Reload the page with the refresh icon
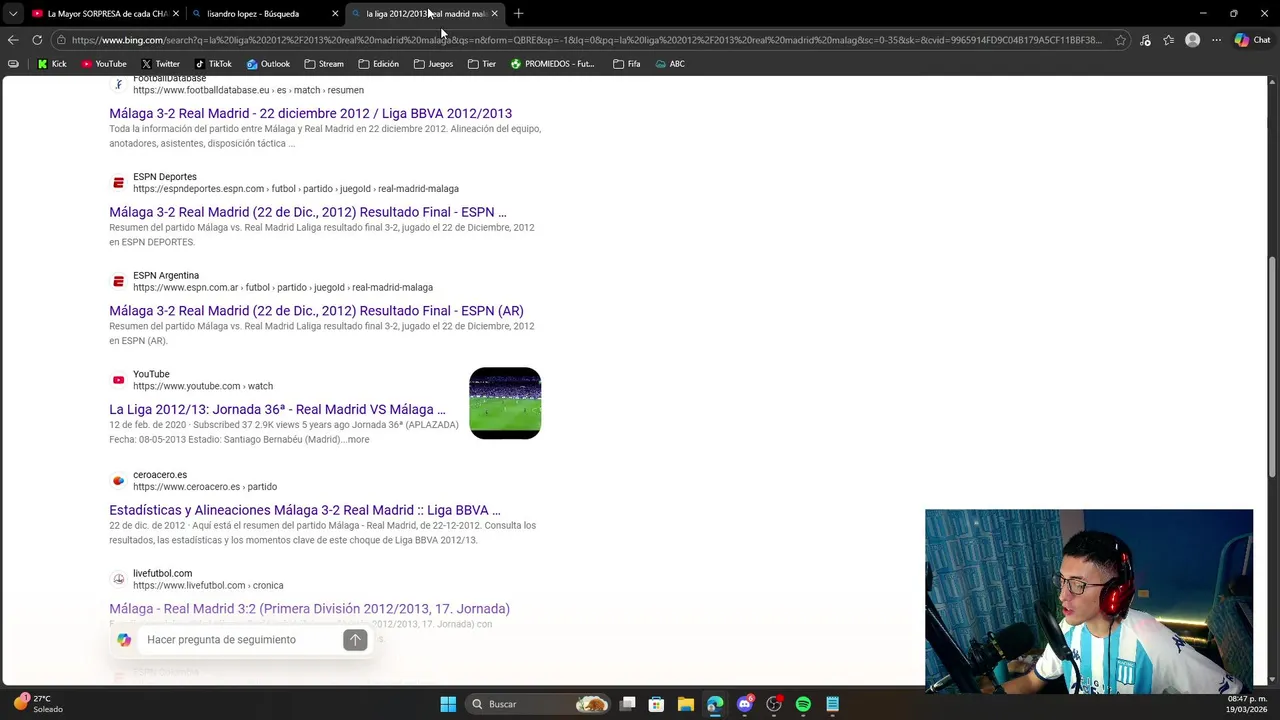 [37, 40]
